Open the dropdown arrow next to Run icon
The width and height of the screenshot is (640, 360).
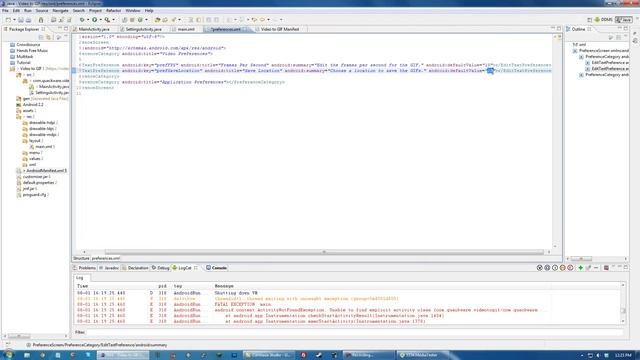coord(100,20)
